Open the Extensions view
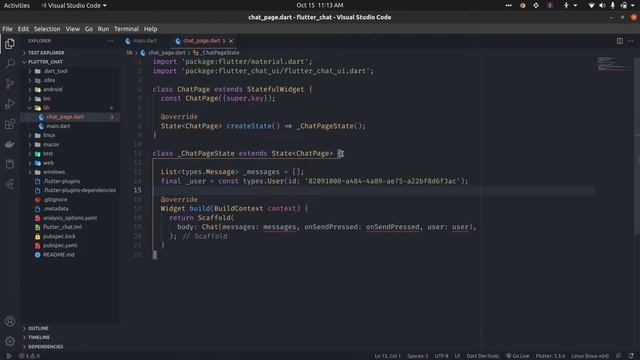The height and width of the screenshot is (360, 640). pos(10,124)
